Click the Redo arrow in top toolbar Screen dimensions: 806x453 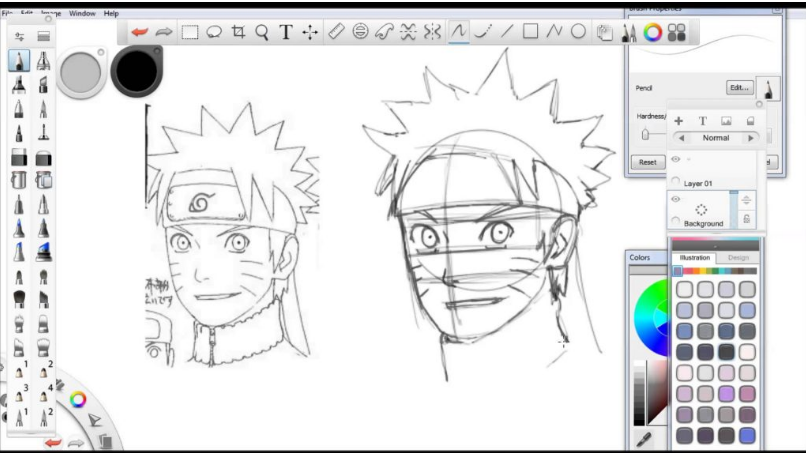click(164, 32)
